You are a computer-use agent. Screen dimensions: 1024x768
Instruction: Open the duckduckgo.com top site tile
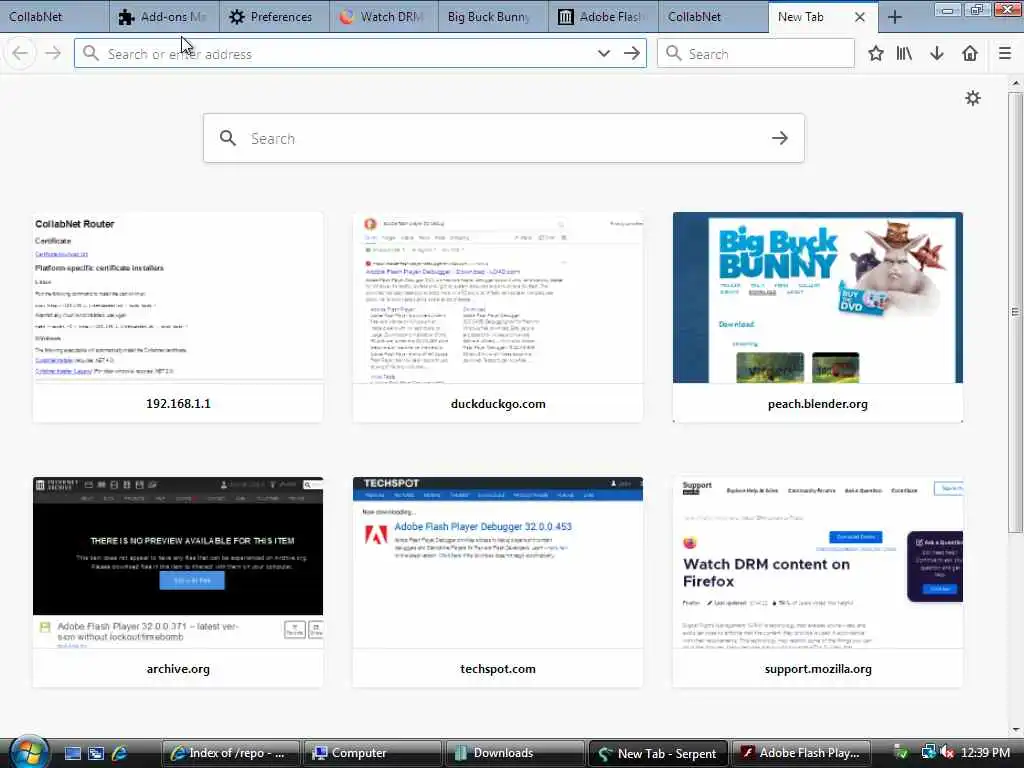click(498, 317)
